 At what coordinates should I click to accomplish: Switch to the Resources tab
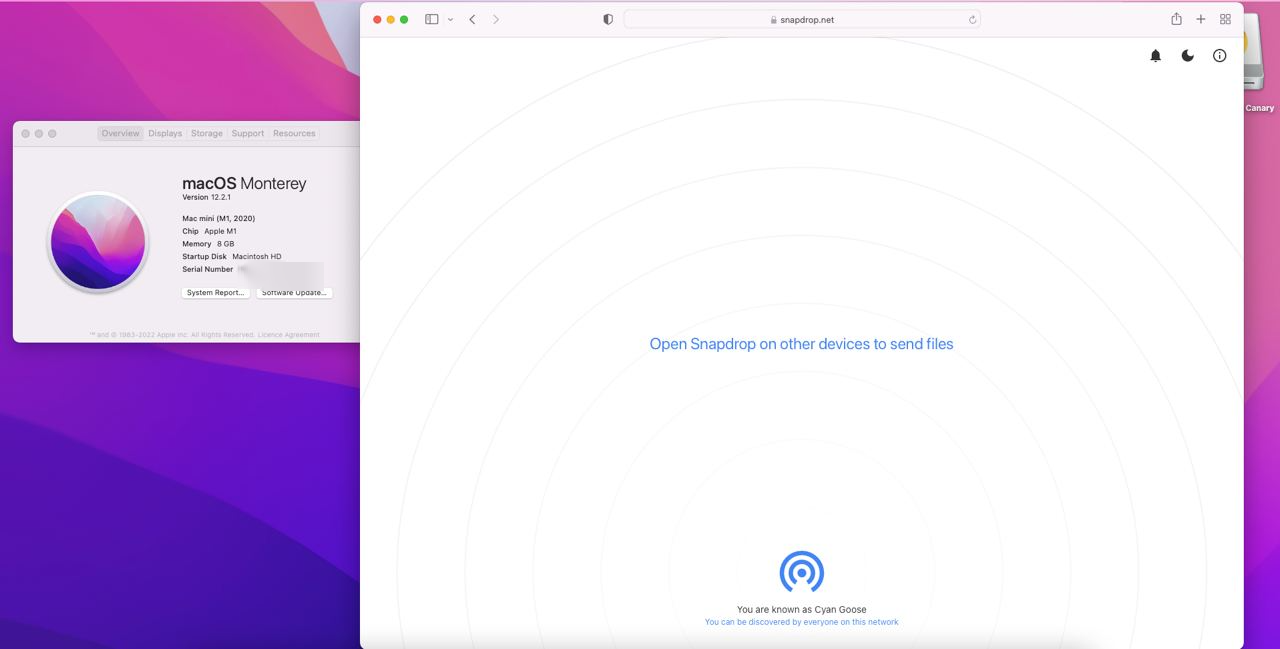click(x=294, y=133)
